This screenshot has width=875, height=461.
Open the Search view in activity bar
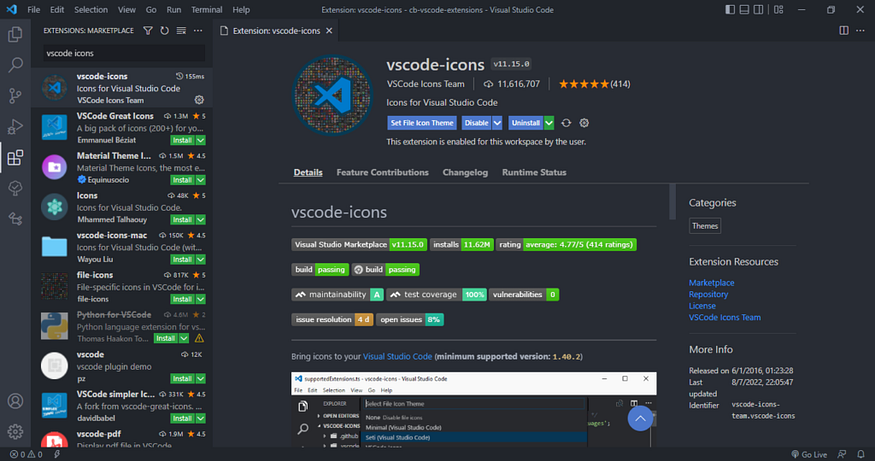click(15, 65)
